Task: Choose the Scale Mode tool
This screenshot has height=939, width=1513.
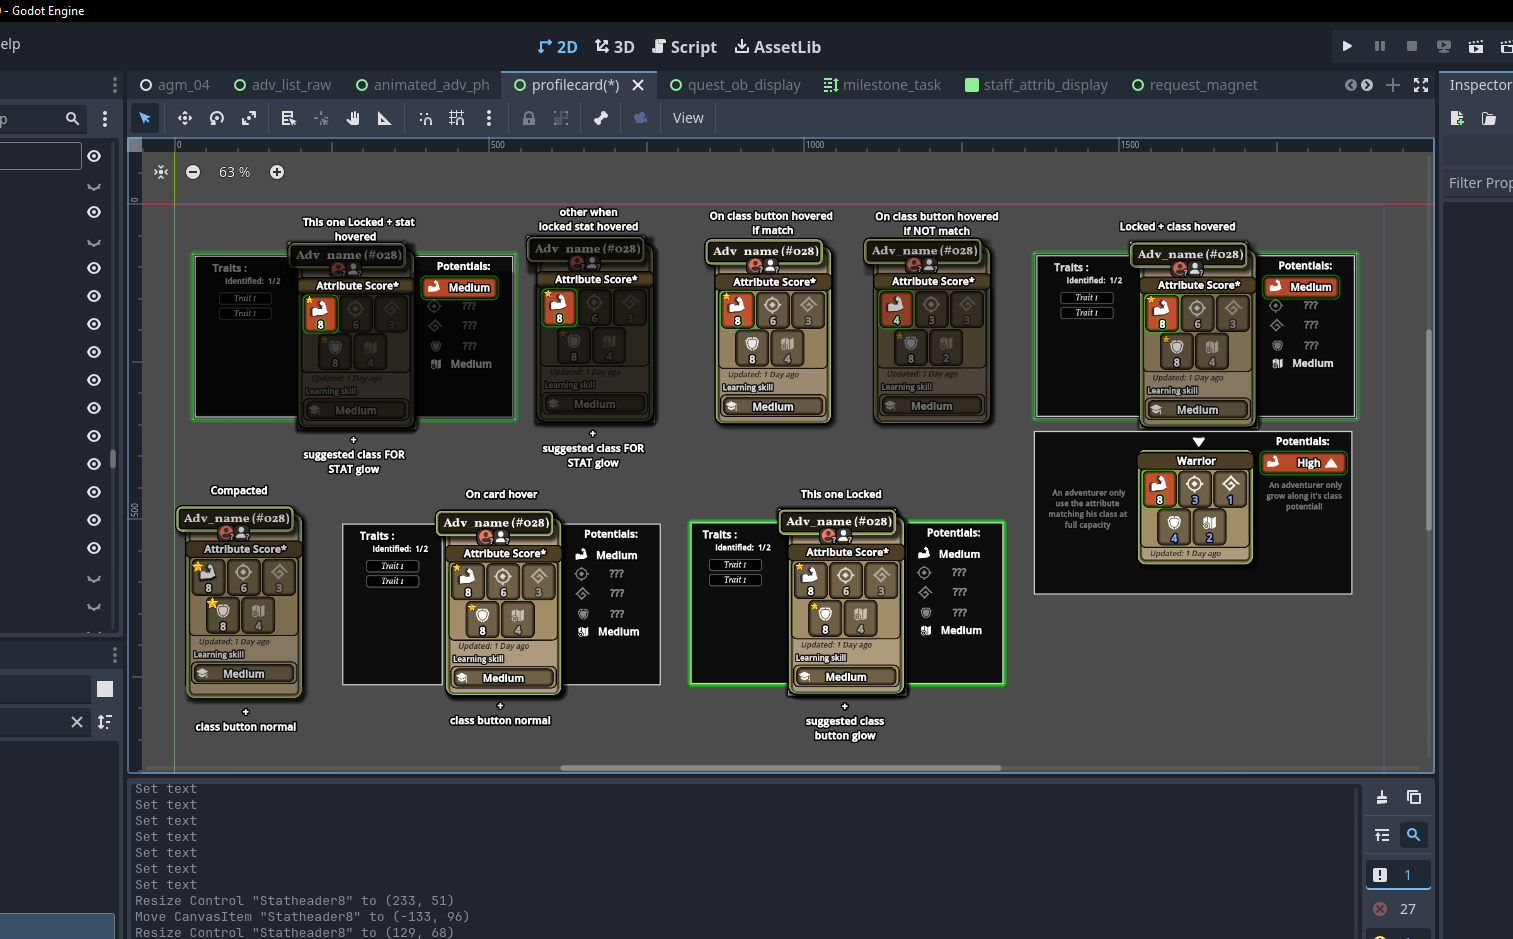Action: coord(249,118)
